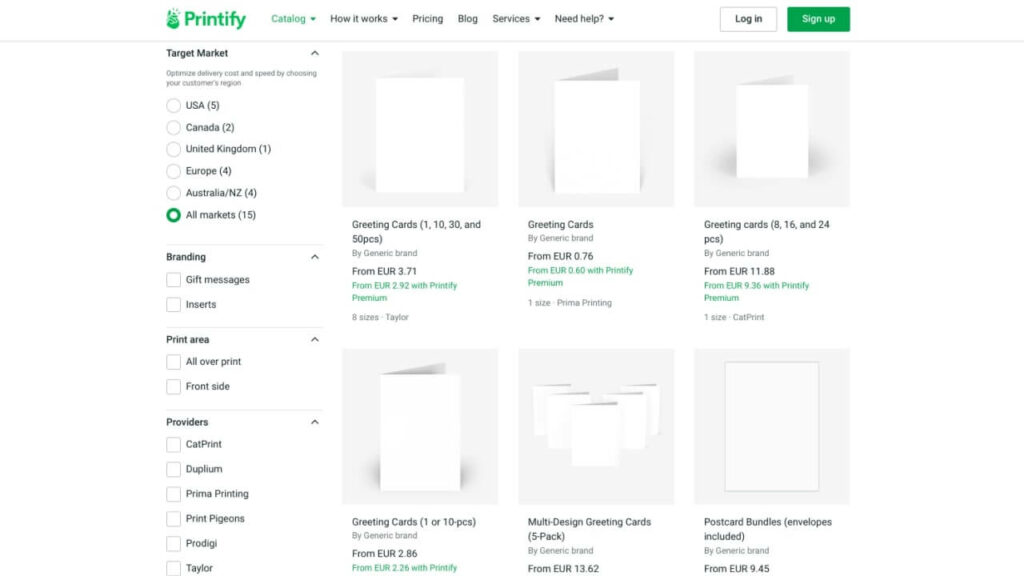Open the Multi-Design Greeting Cards product
Viewport: 1024px width, 576px height.
pyautogui.click(x=590, y=521)
